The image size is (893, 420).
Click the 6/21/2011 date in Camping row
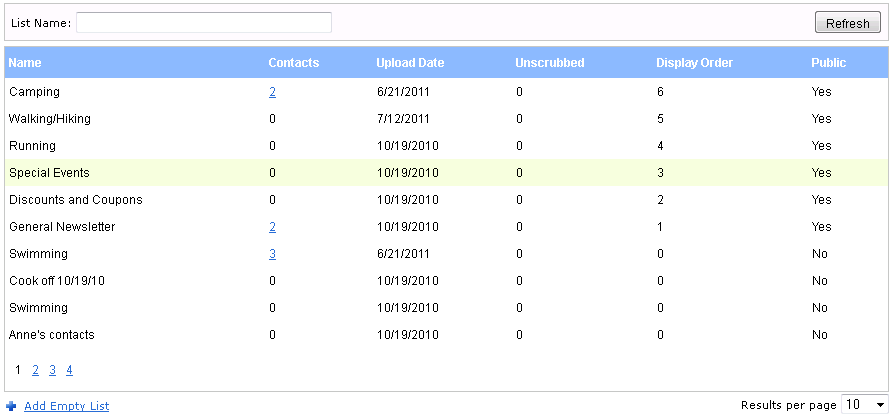[x=403, y=92]
